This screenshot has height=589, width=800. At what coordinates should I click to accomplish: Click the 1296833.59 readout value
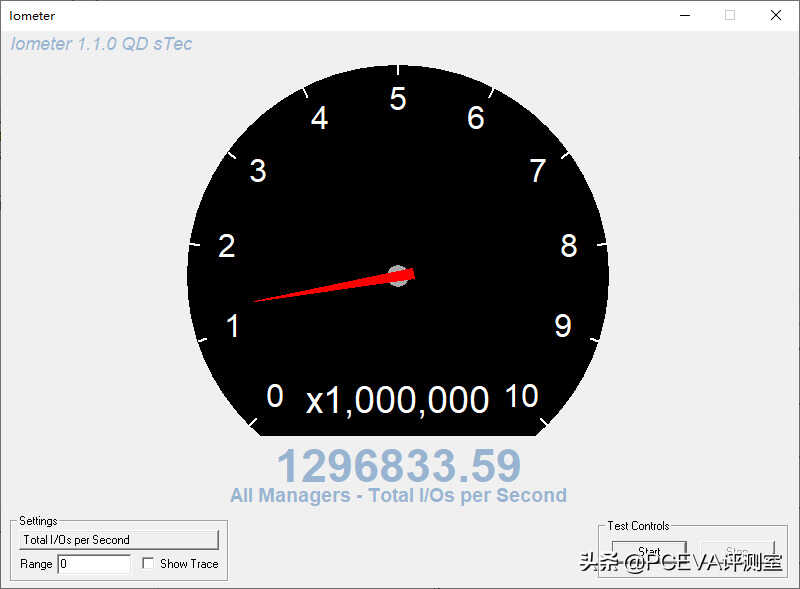(x=398, y=465)
